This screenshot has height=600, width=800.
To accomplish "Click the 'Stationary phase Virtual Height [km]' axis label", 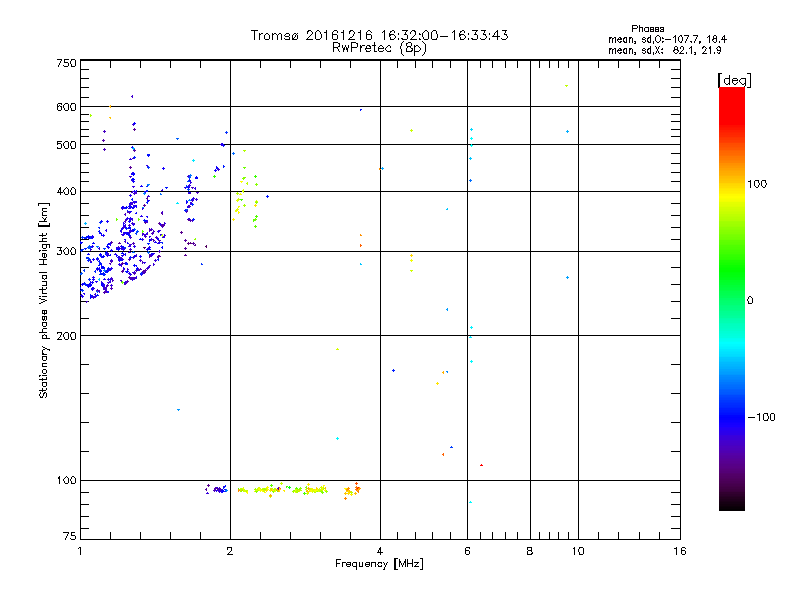I will 44,300.
